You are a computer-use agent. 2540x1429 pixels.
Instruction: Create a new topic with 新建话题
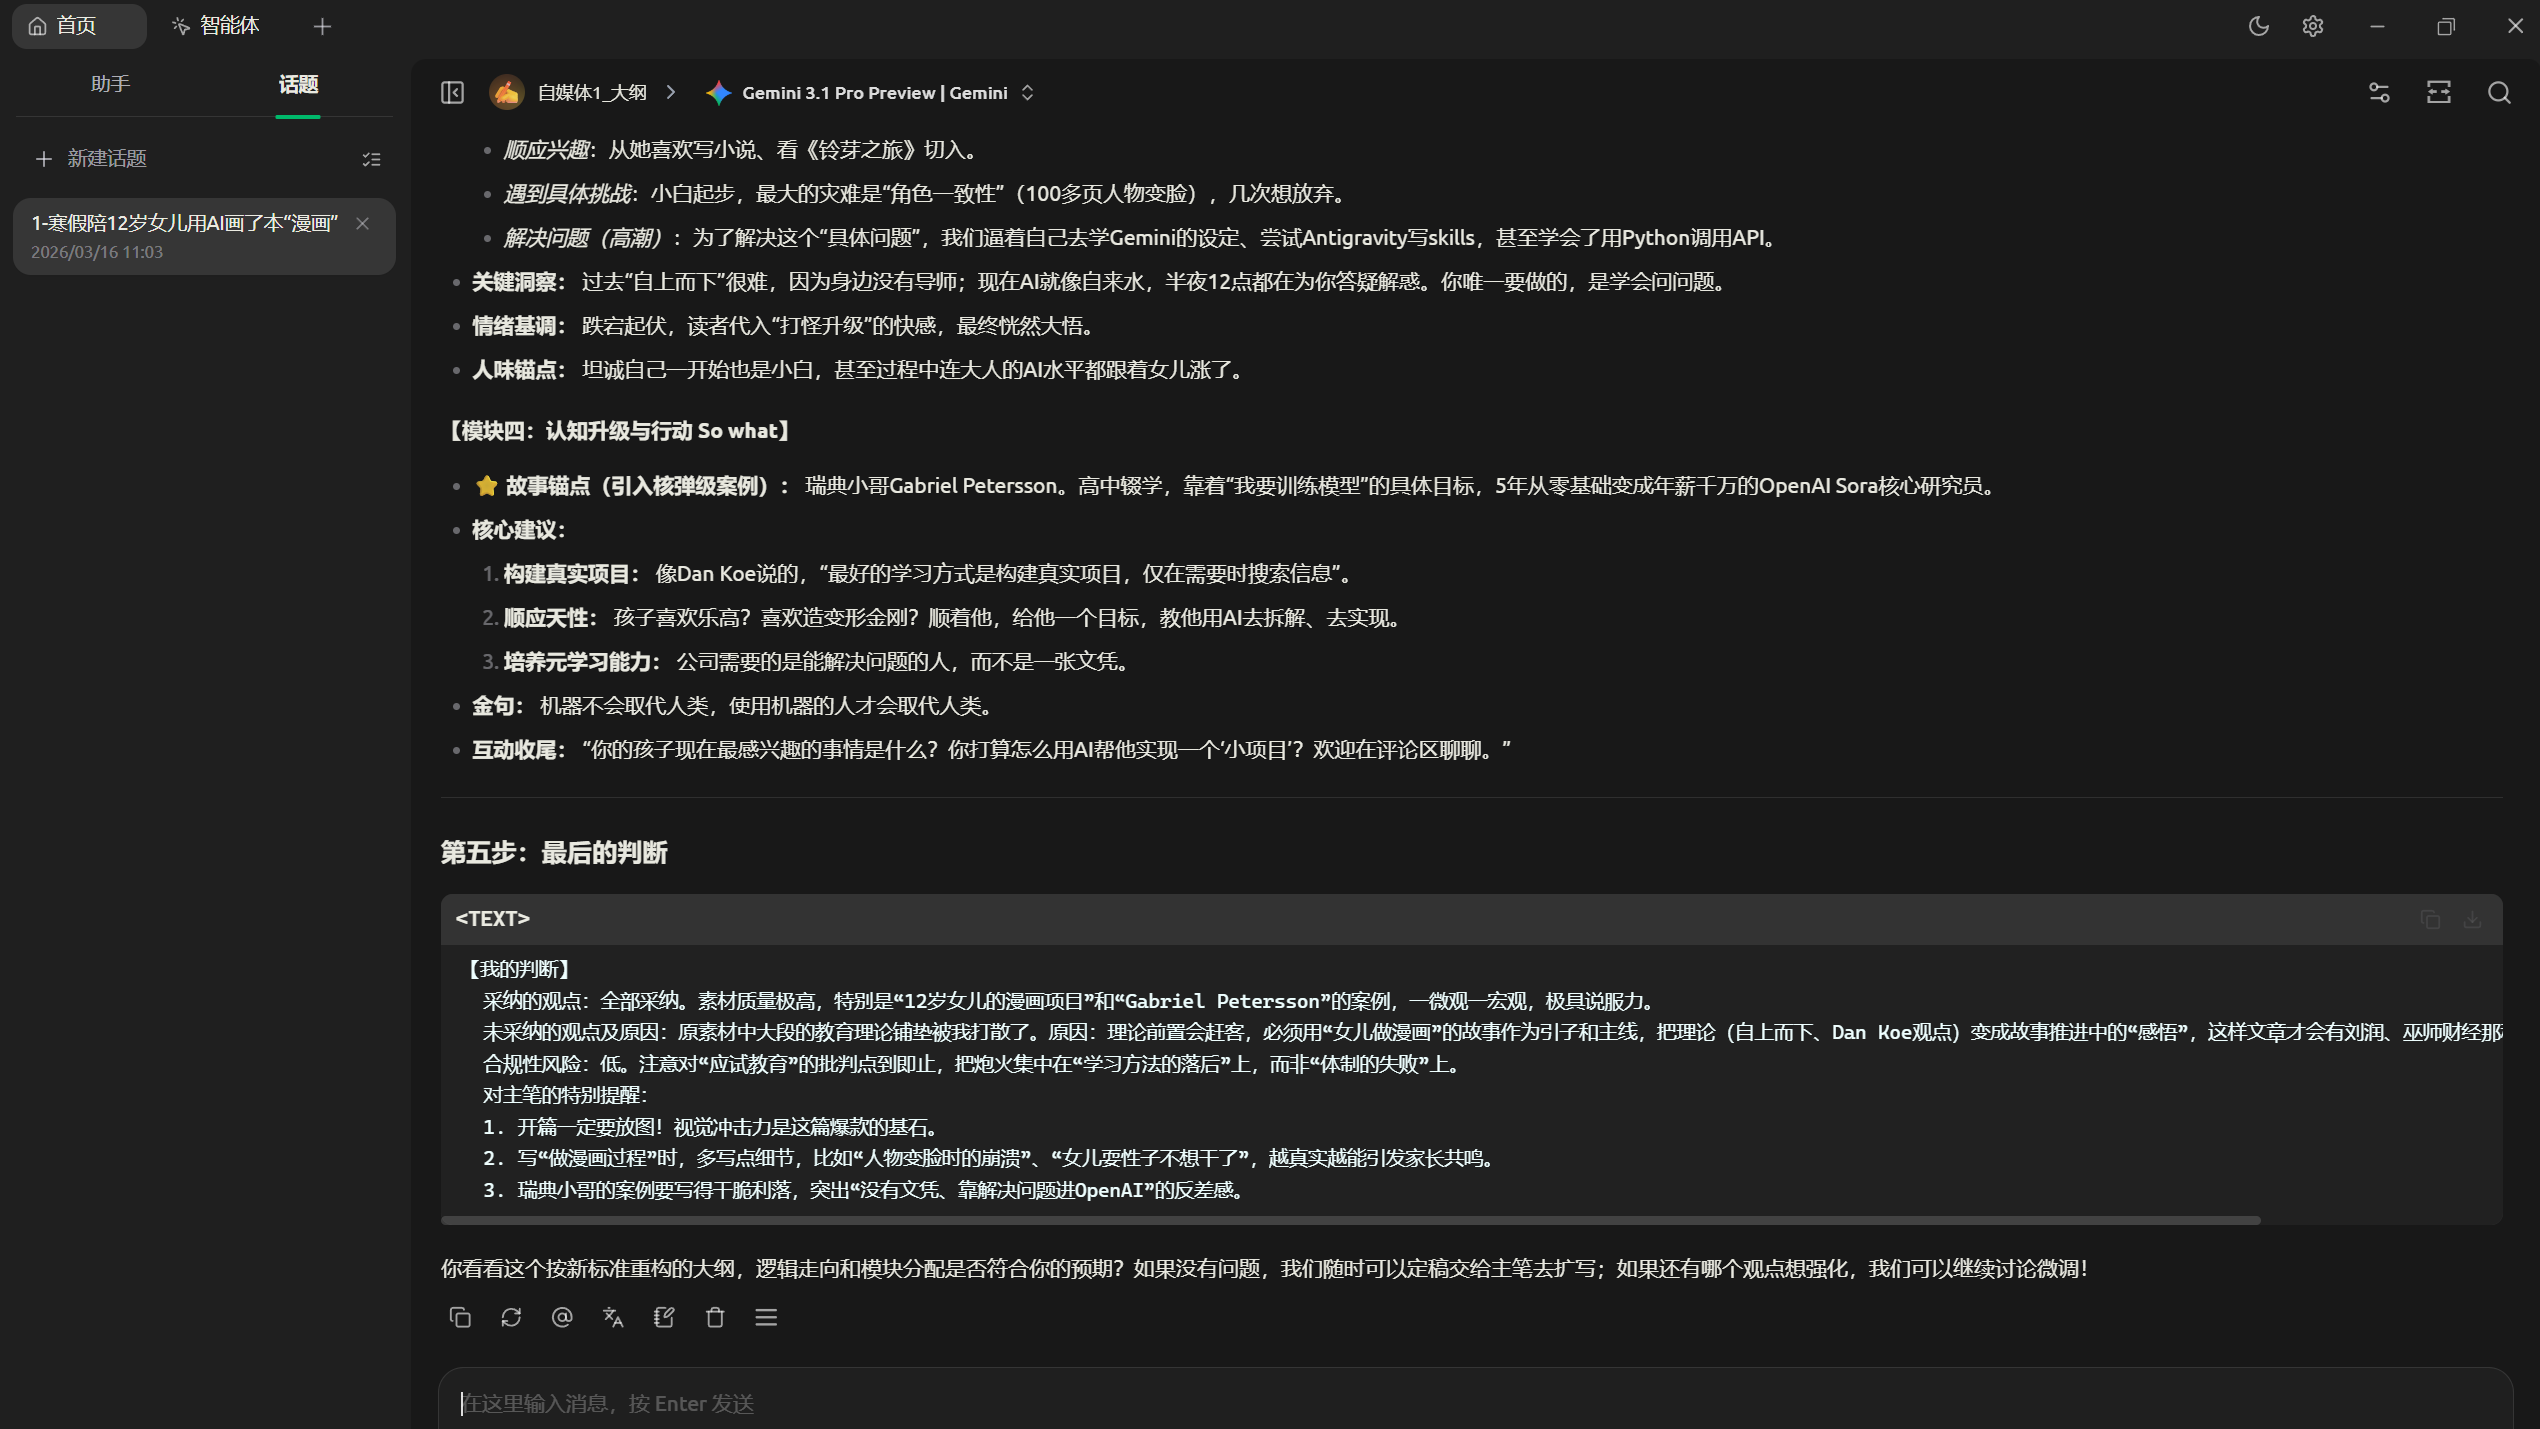tap(91, 158)
